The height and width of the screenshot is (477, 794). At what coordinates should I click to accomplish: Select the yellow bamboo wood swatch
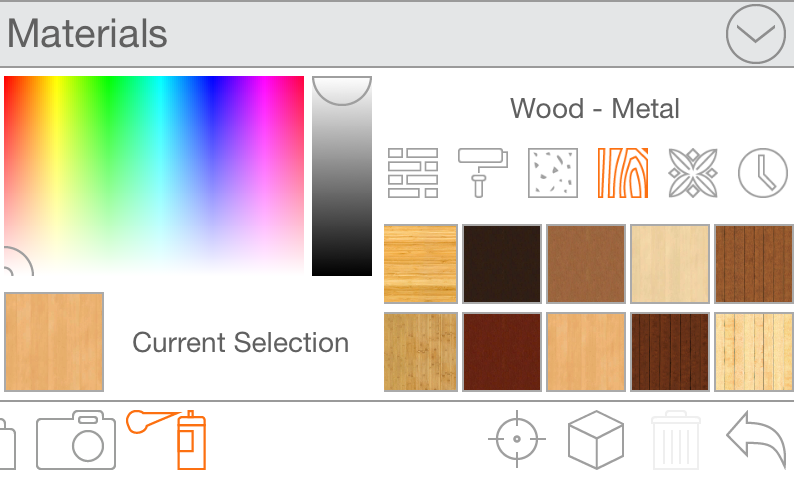(421, 264)
